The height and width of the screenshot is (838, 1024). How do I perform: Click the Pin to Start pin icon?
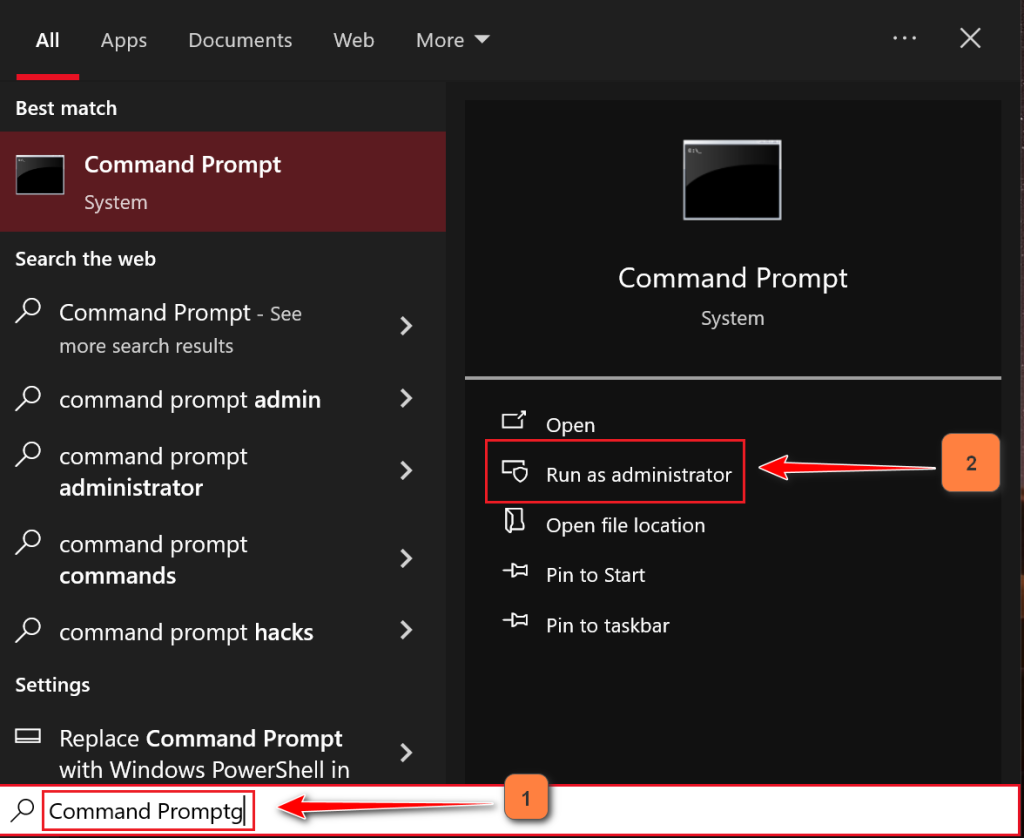(x=514, y=573)
